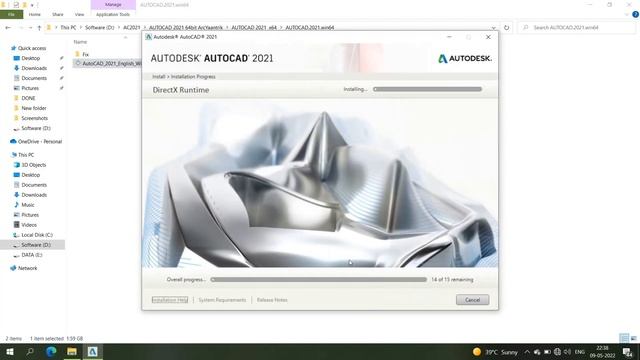This screenshot has width=640, height=360.
Task: Select the AutoCAD_2021_English file
Action: 108,63
